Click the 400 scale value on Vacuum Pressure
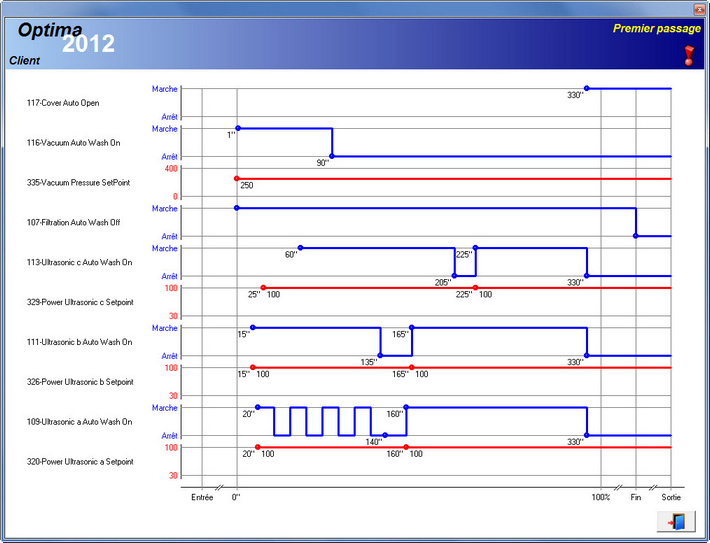 click(171, 168)
